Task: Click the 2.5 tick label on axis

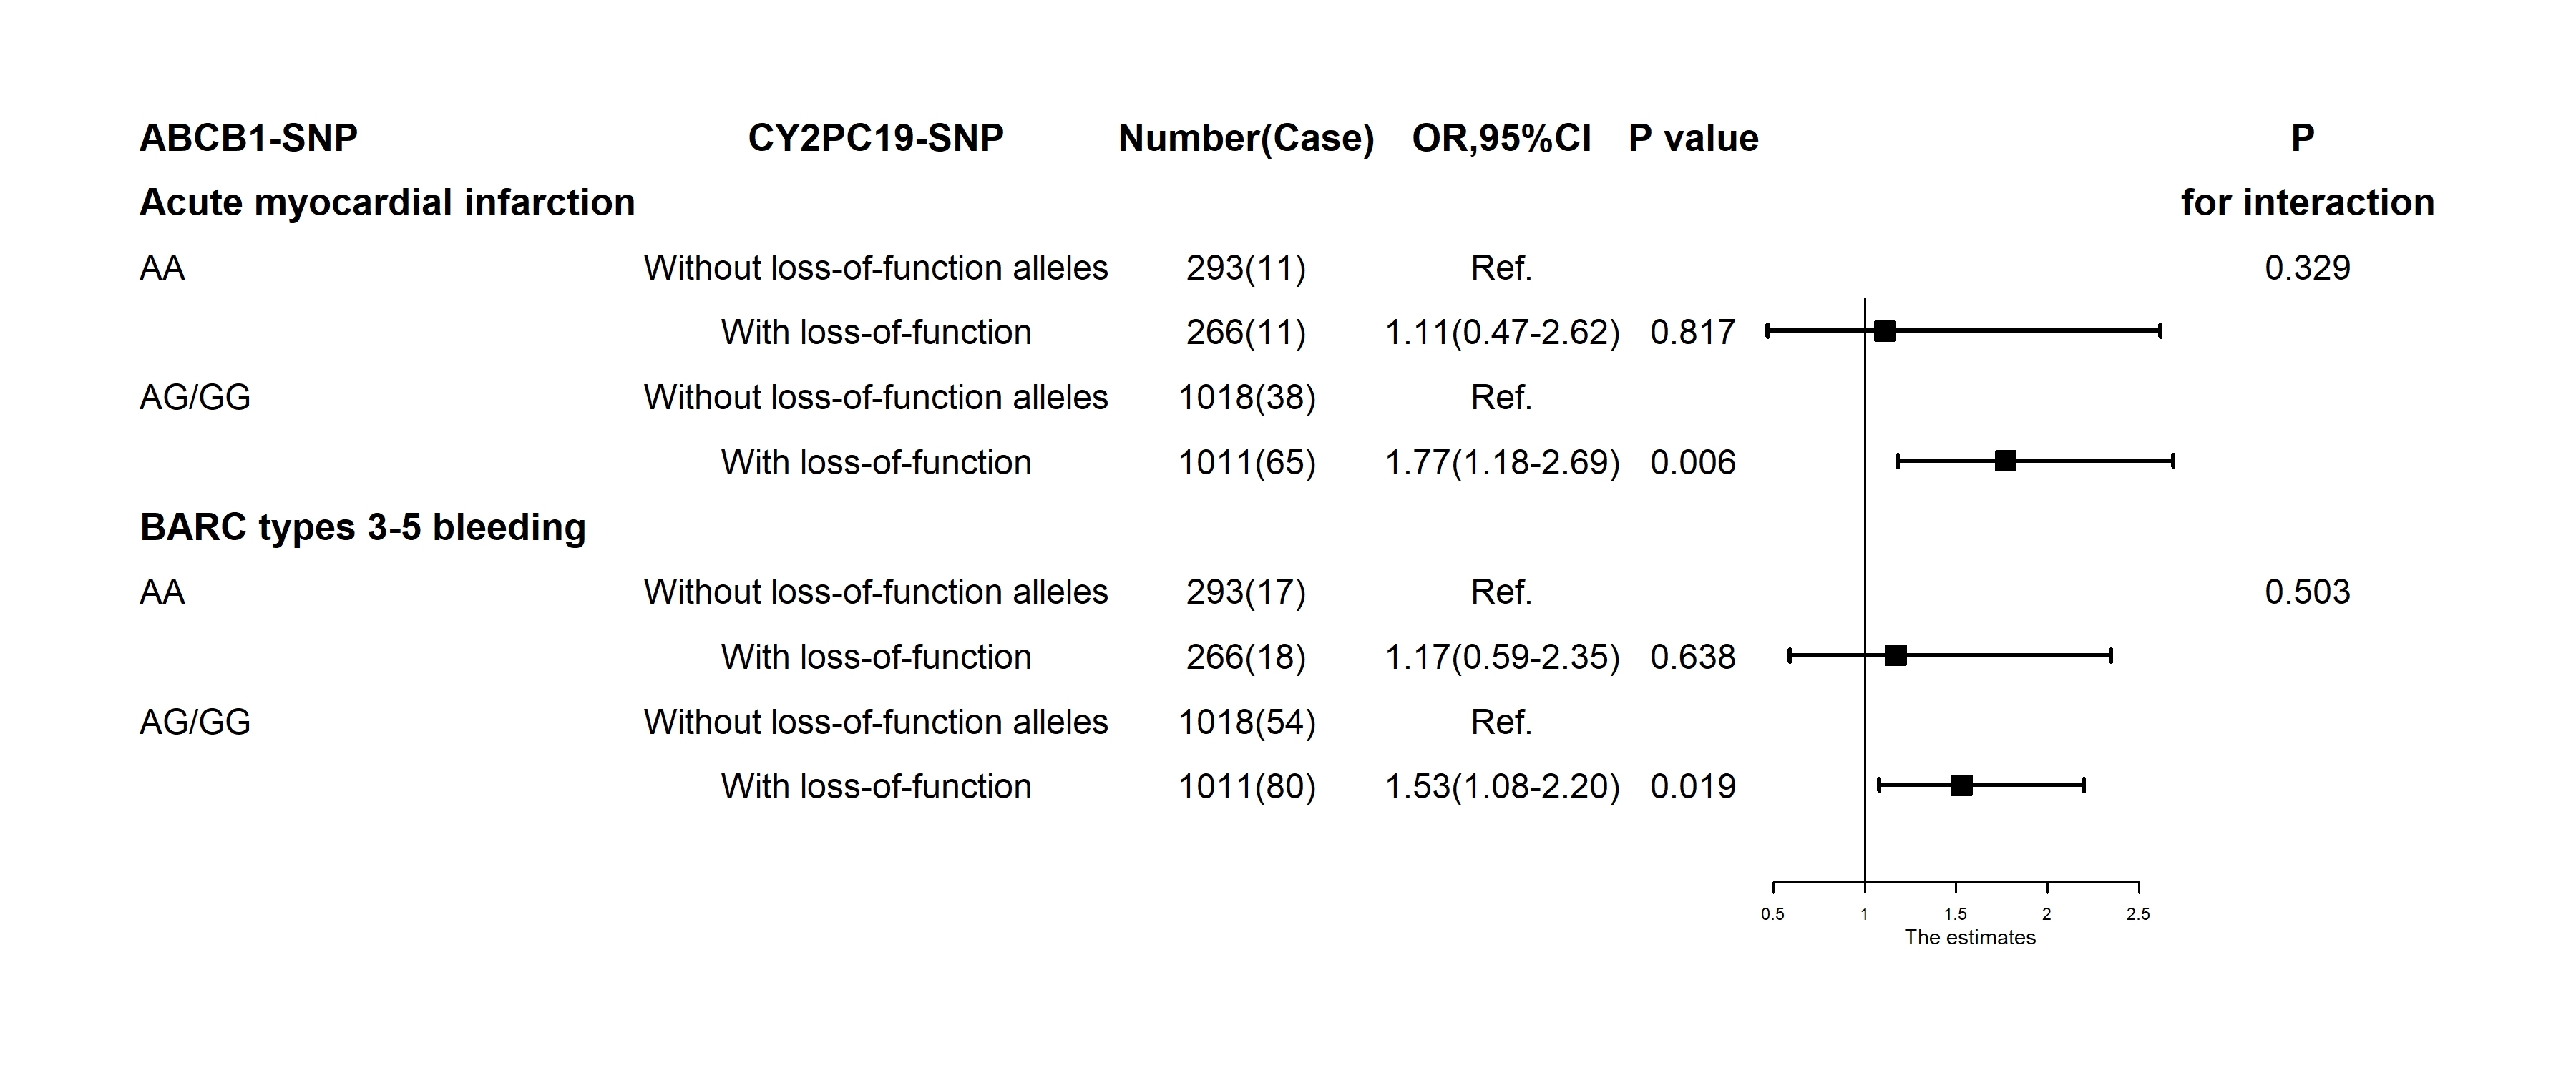Action: (x=2138, y=914)
